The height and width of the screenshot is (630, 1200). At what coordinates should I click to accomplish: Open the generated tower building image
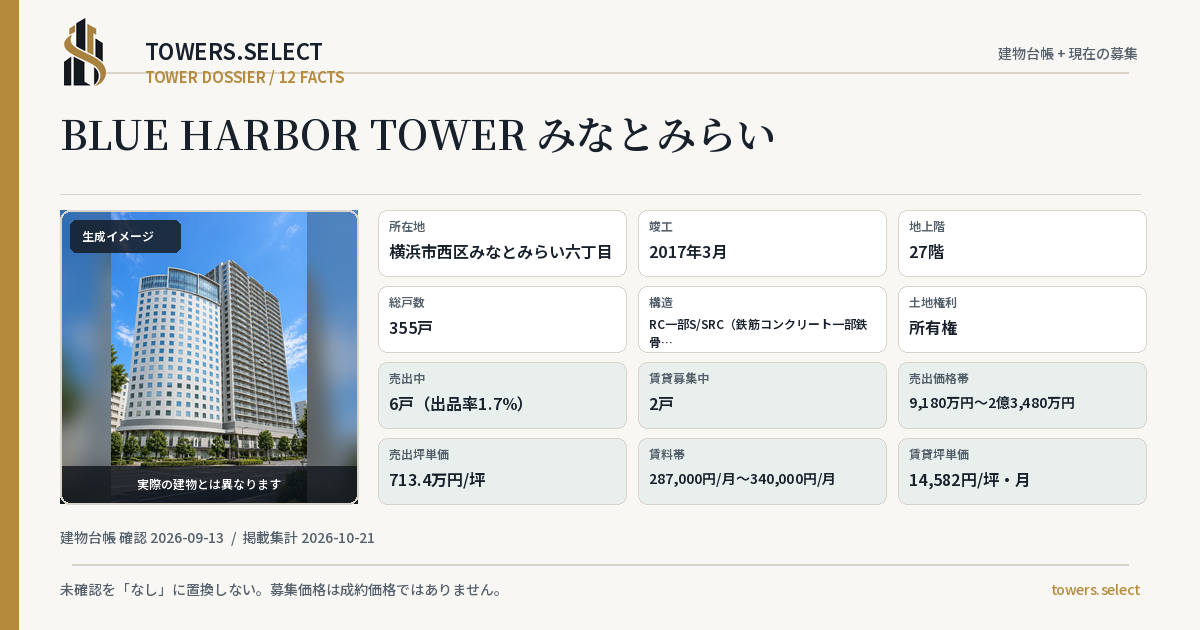pyautogui.click(x=209, y=357)
